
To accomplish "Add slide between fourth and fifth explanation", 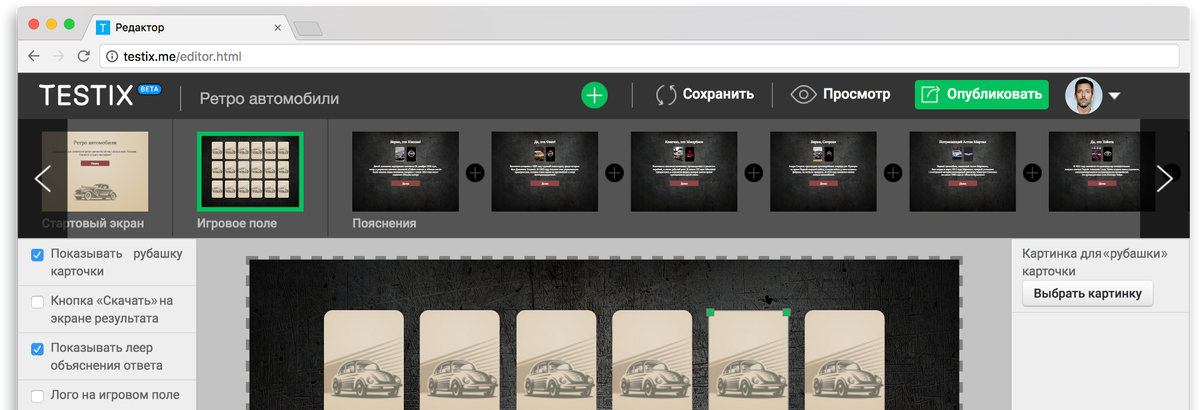I will pos(893,172).
